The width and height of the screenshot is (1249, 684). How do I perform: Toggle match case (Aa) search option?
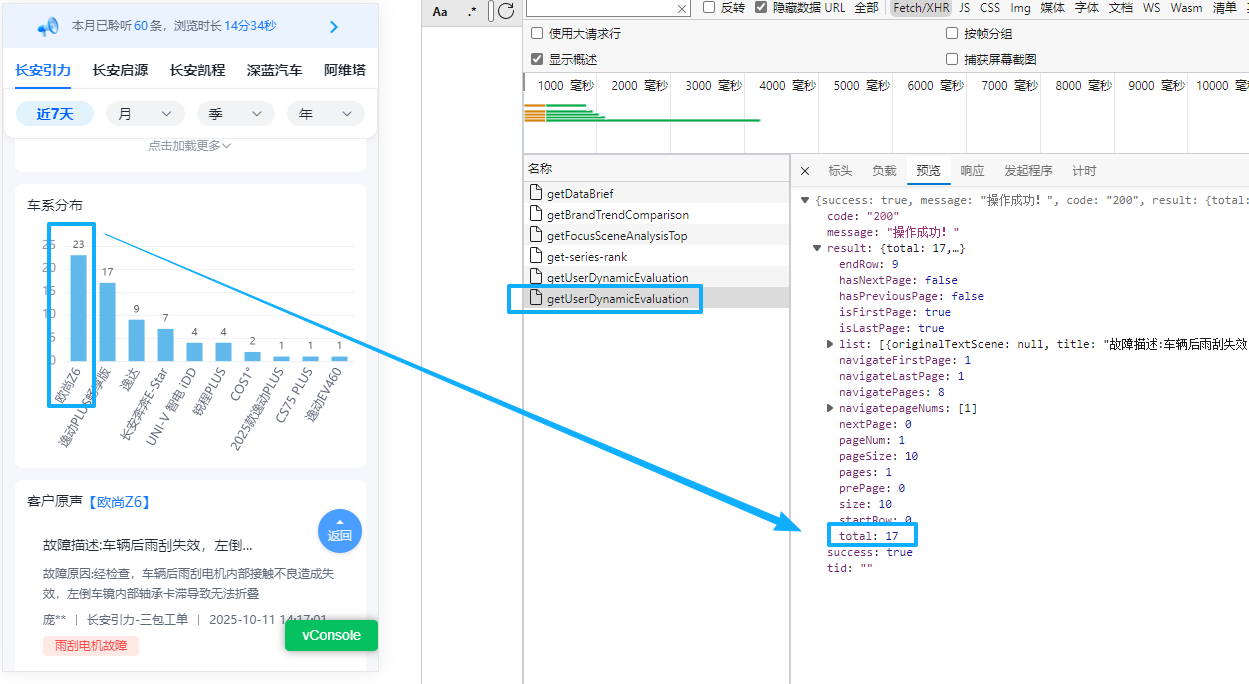(x=440, y=11)
